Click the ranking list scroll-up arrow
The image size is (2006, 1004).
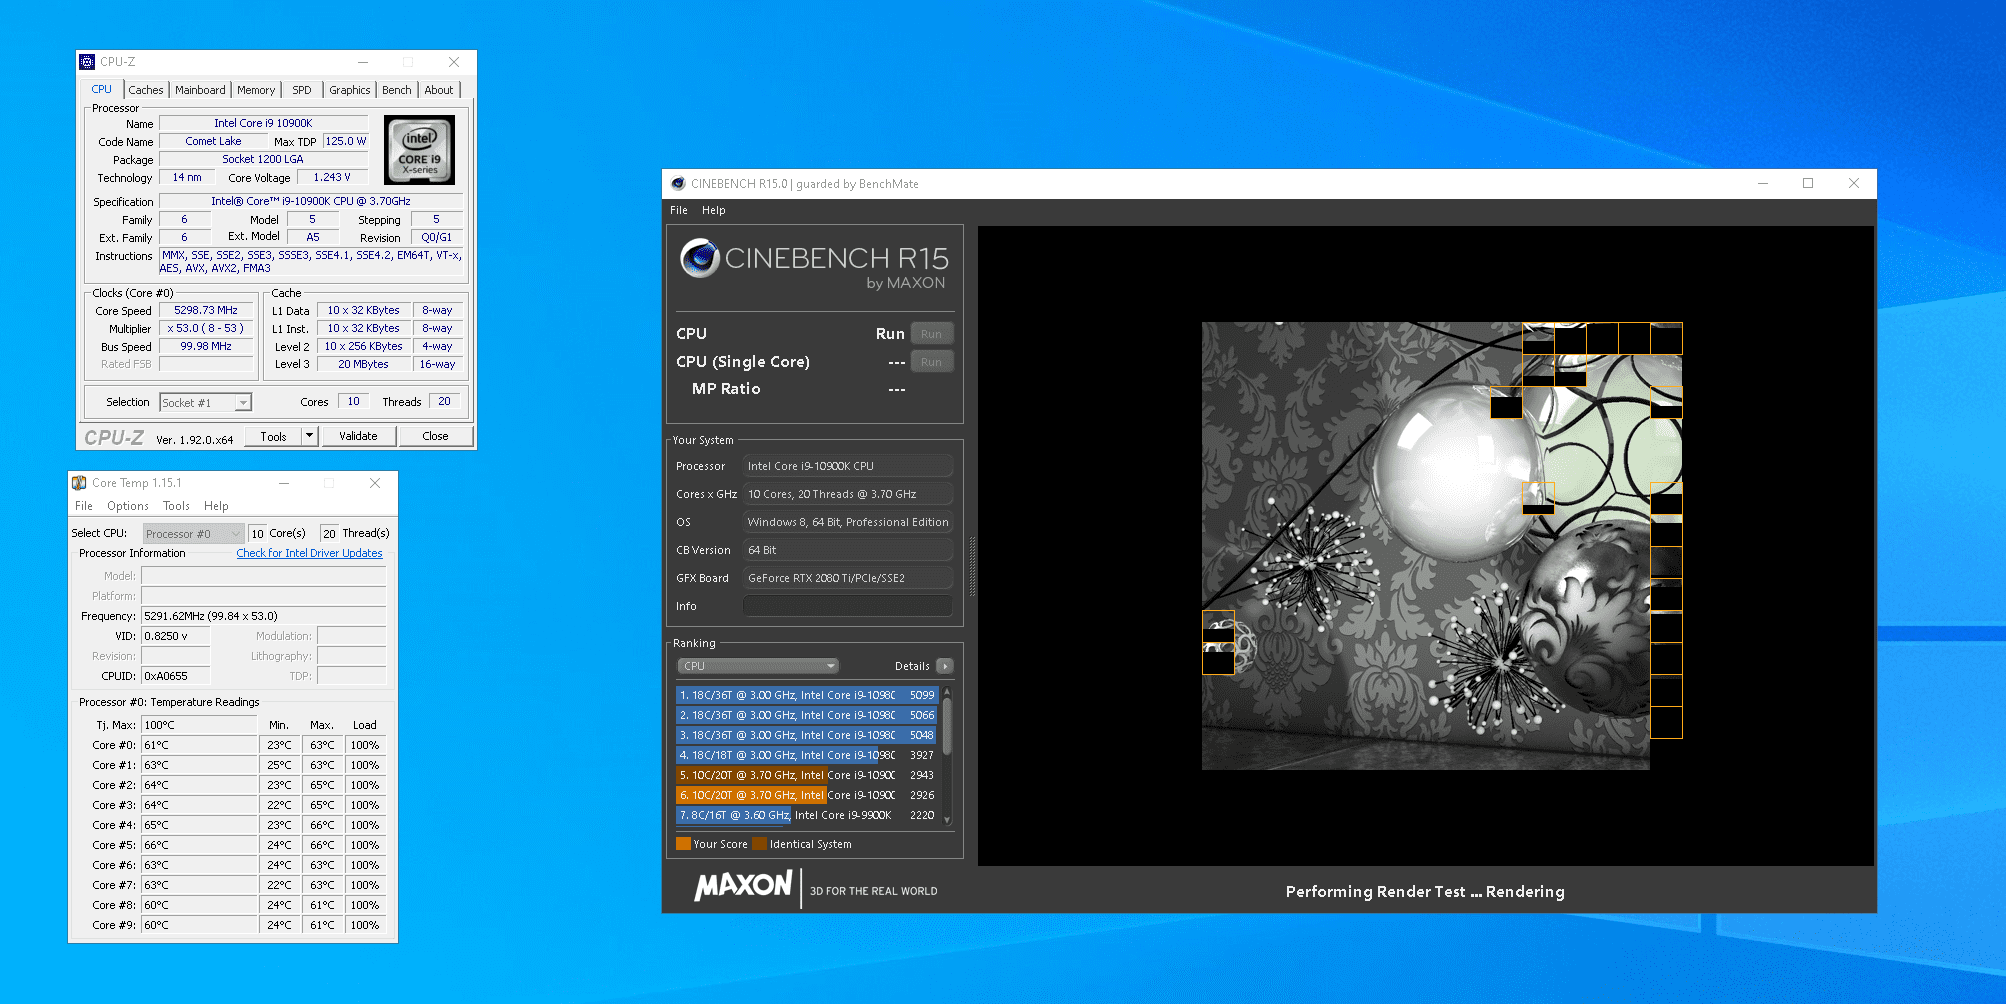tap(947, 692)
